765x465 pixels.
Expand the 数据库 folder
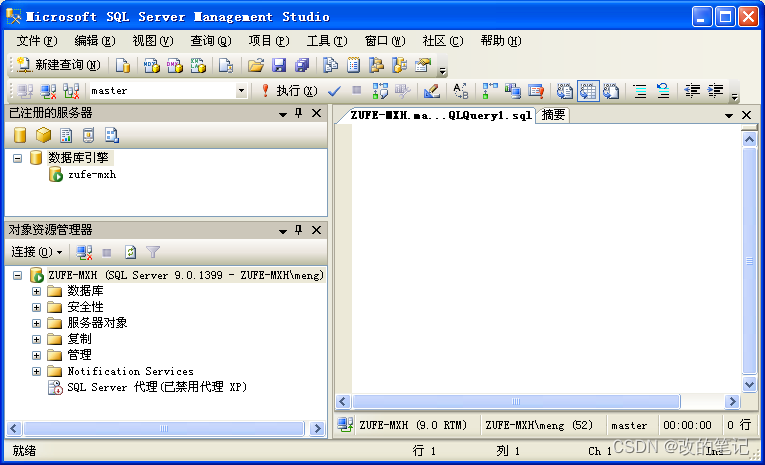click(x=37, y=291)
